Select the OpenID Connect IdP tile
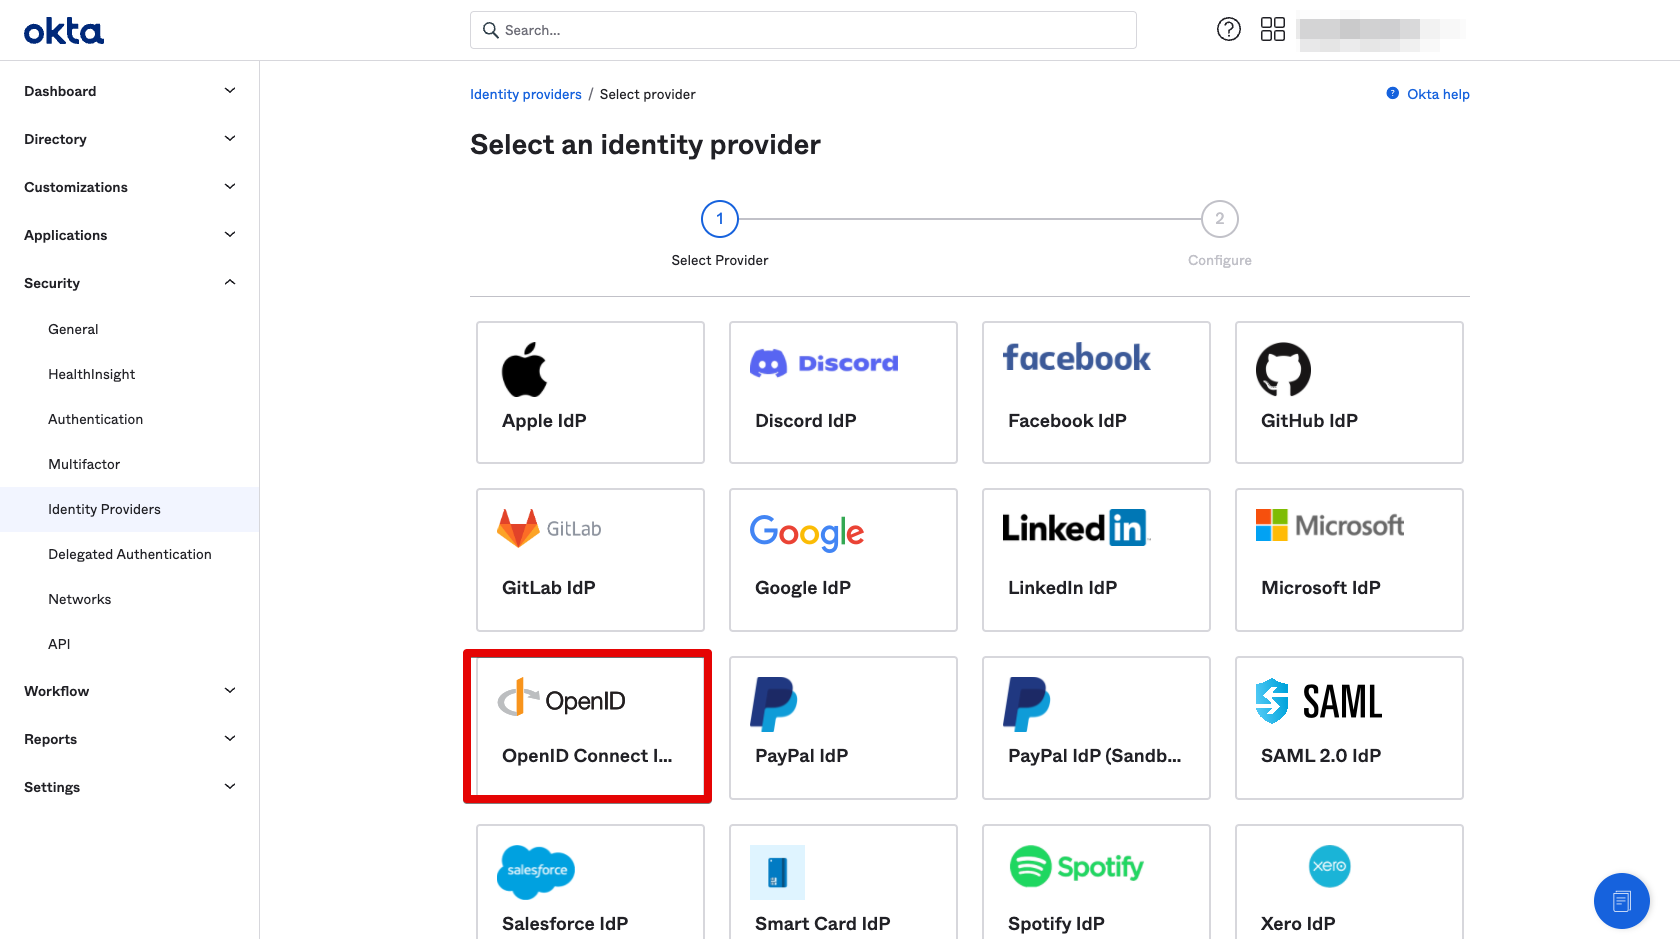 [x=588, y=727]
